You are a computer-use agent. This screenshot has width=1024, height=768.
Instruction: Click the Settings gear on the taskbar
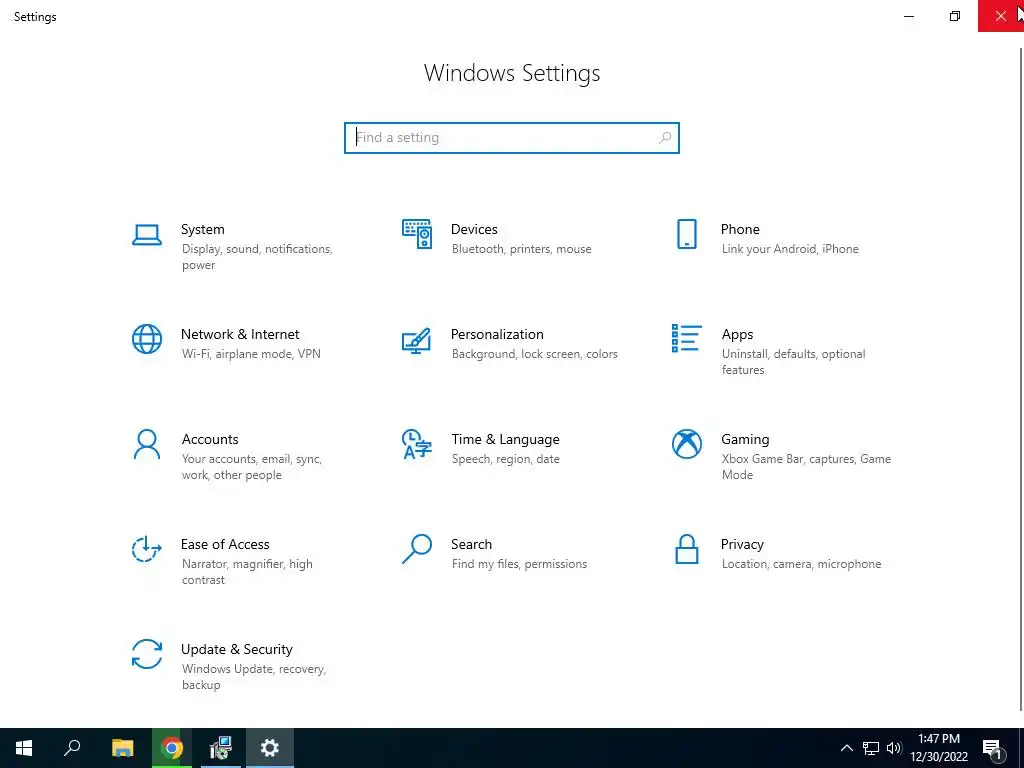(270, 748)
